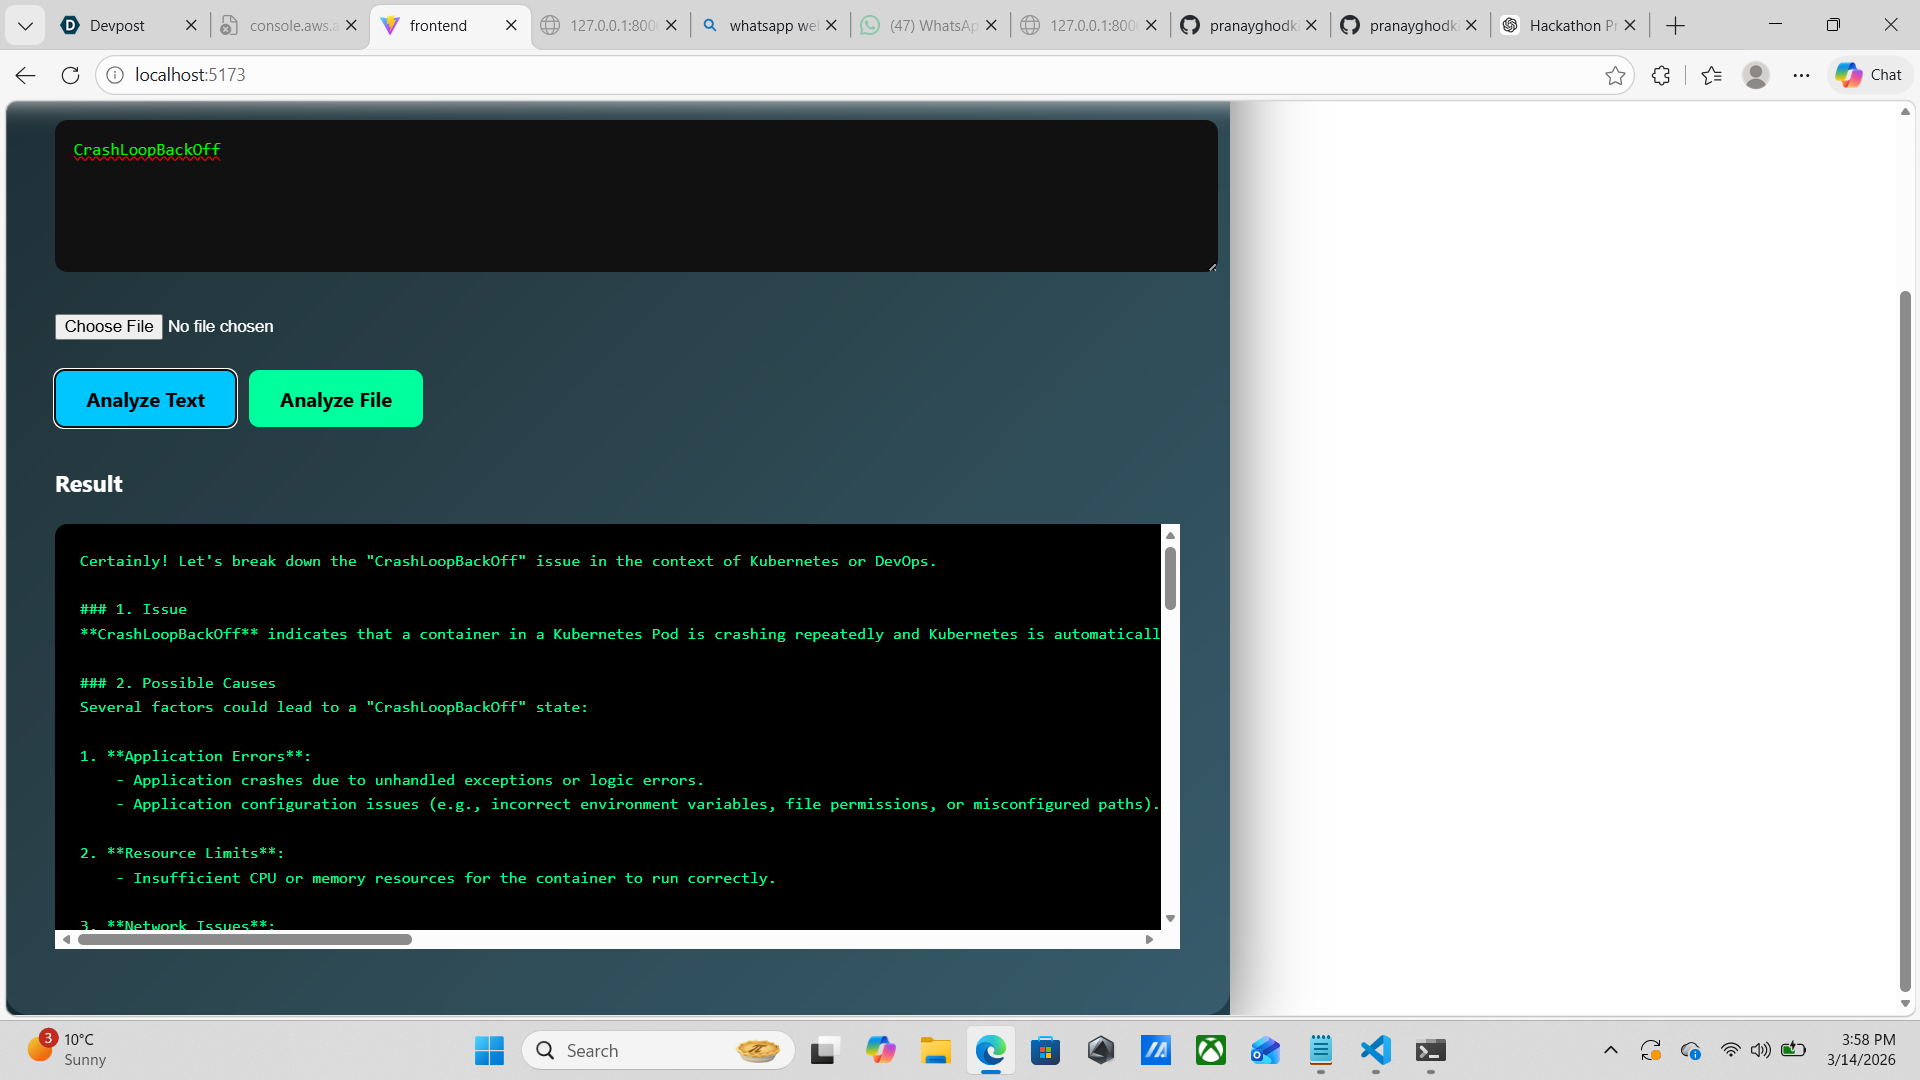
Task: Open the browser profile avatar
Action: click(x=1755, y=75)
